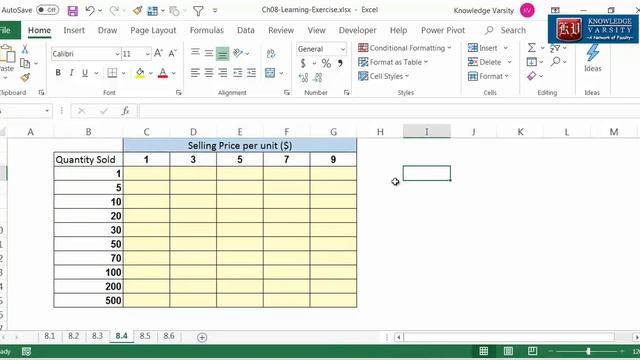The height and width of the screenshot is (360, 640).
Task: Click inside the formula bar
Action: (388, 111)
